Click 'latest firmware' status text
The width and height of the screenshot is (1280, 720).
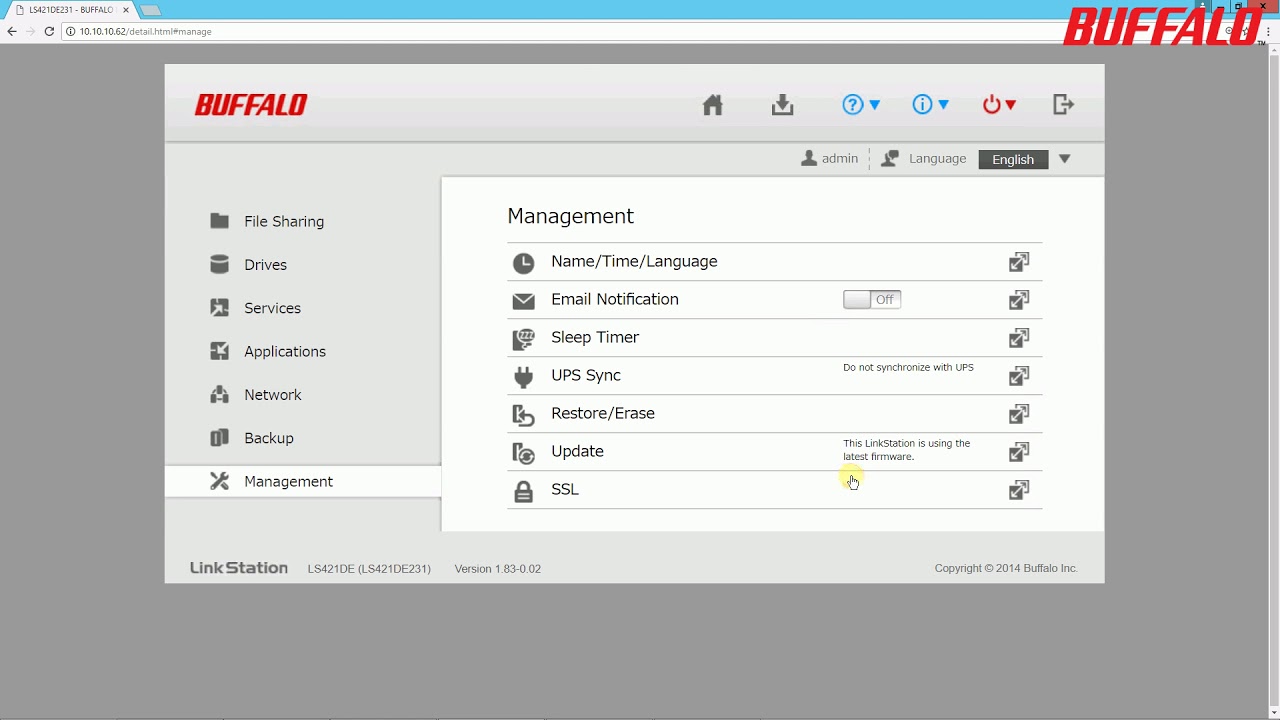point(906,450)
